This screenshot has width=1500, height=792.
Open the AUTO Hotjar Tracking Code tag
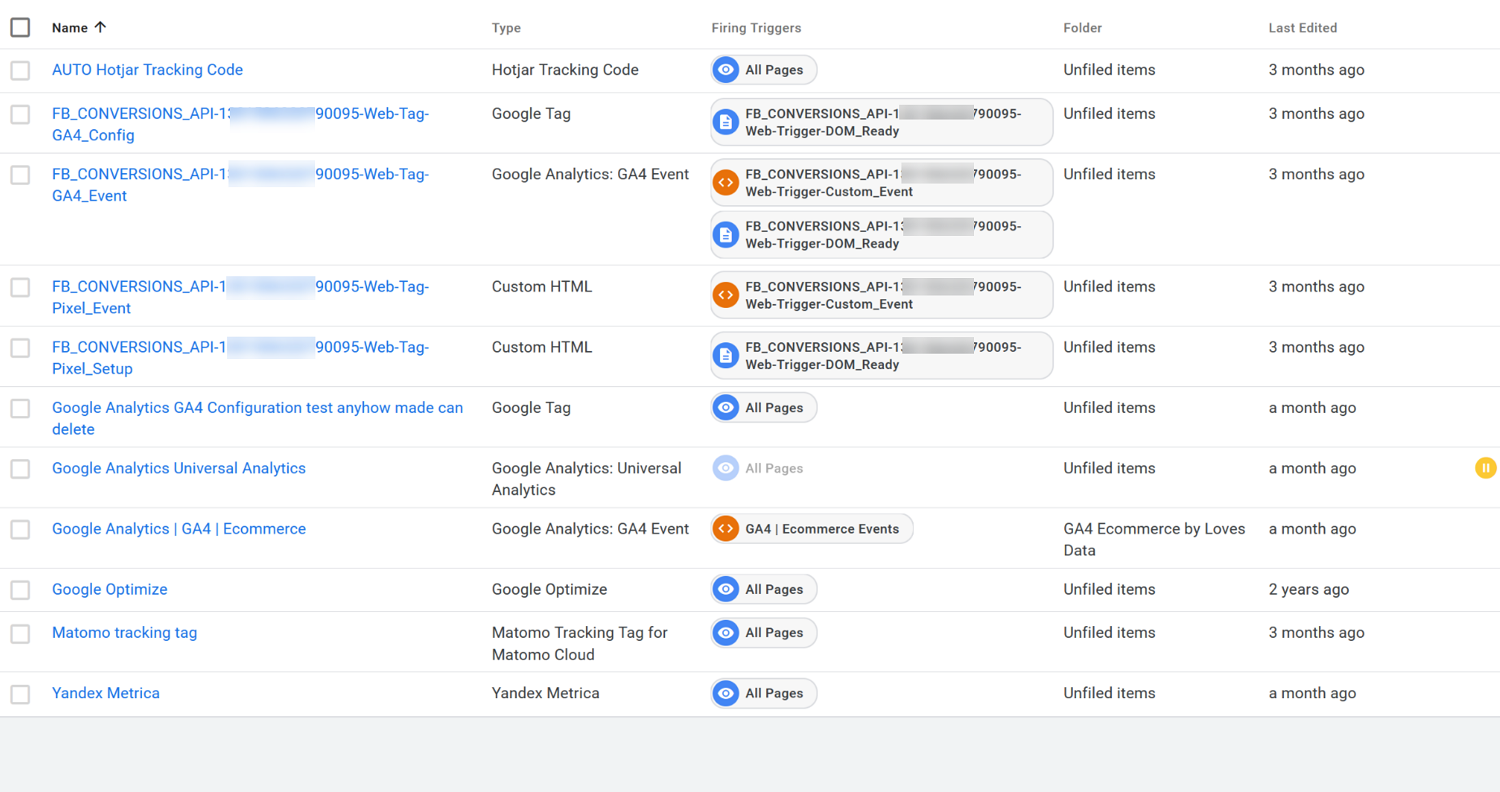coord(147,70)
